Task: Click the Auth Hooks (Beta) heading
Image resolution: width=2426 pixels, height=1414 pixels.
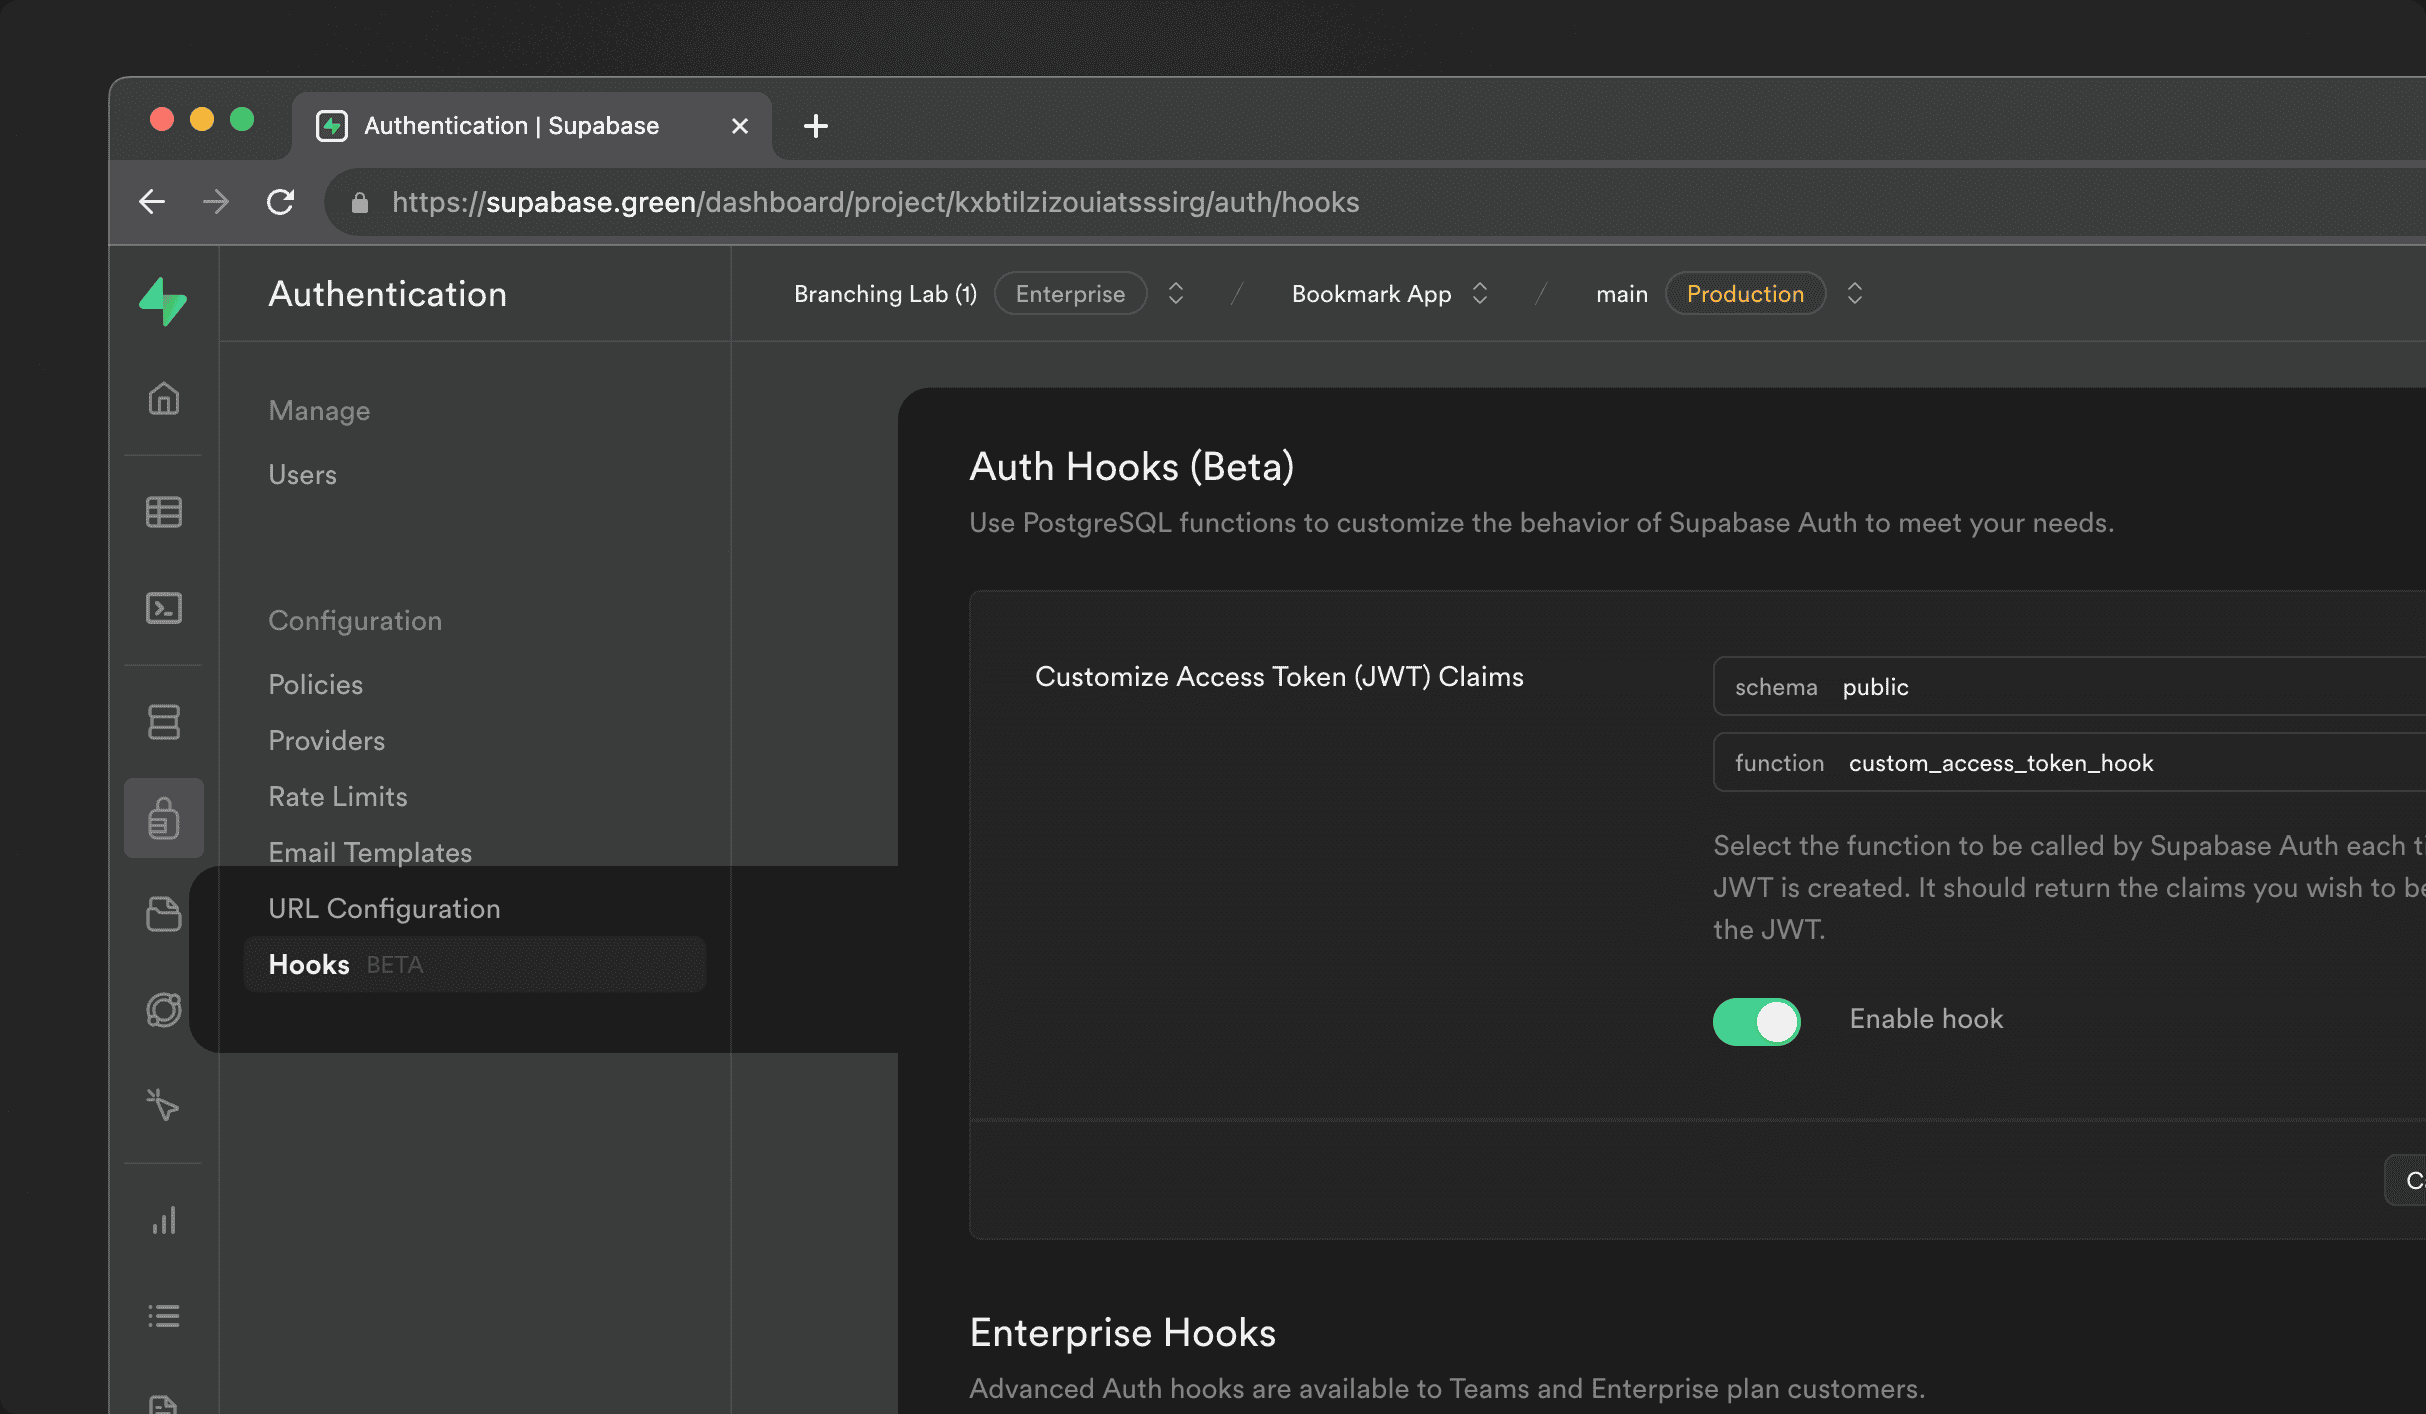Action: tap(1132, 467)
